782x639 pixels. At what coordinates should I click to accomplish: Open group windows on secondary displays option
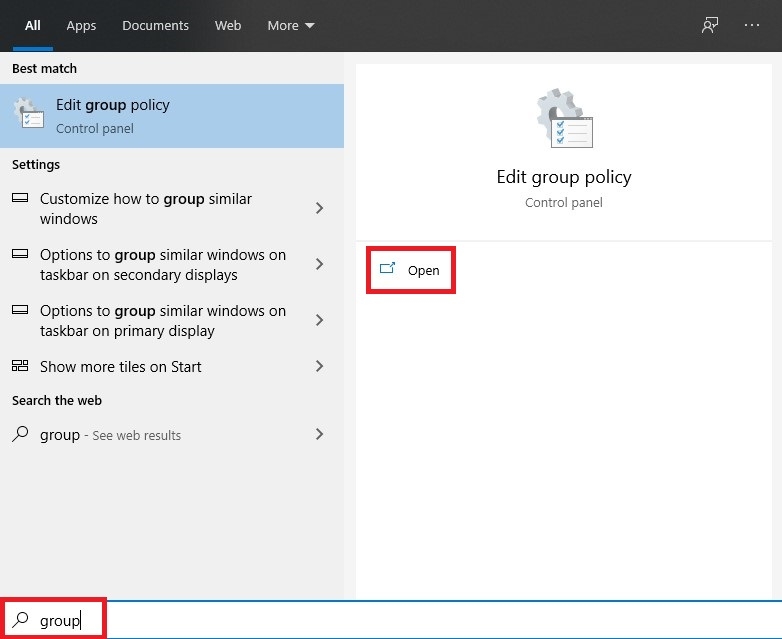pos(172,264)
